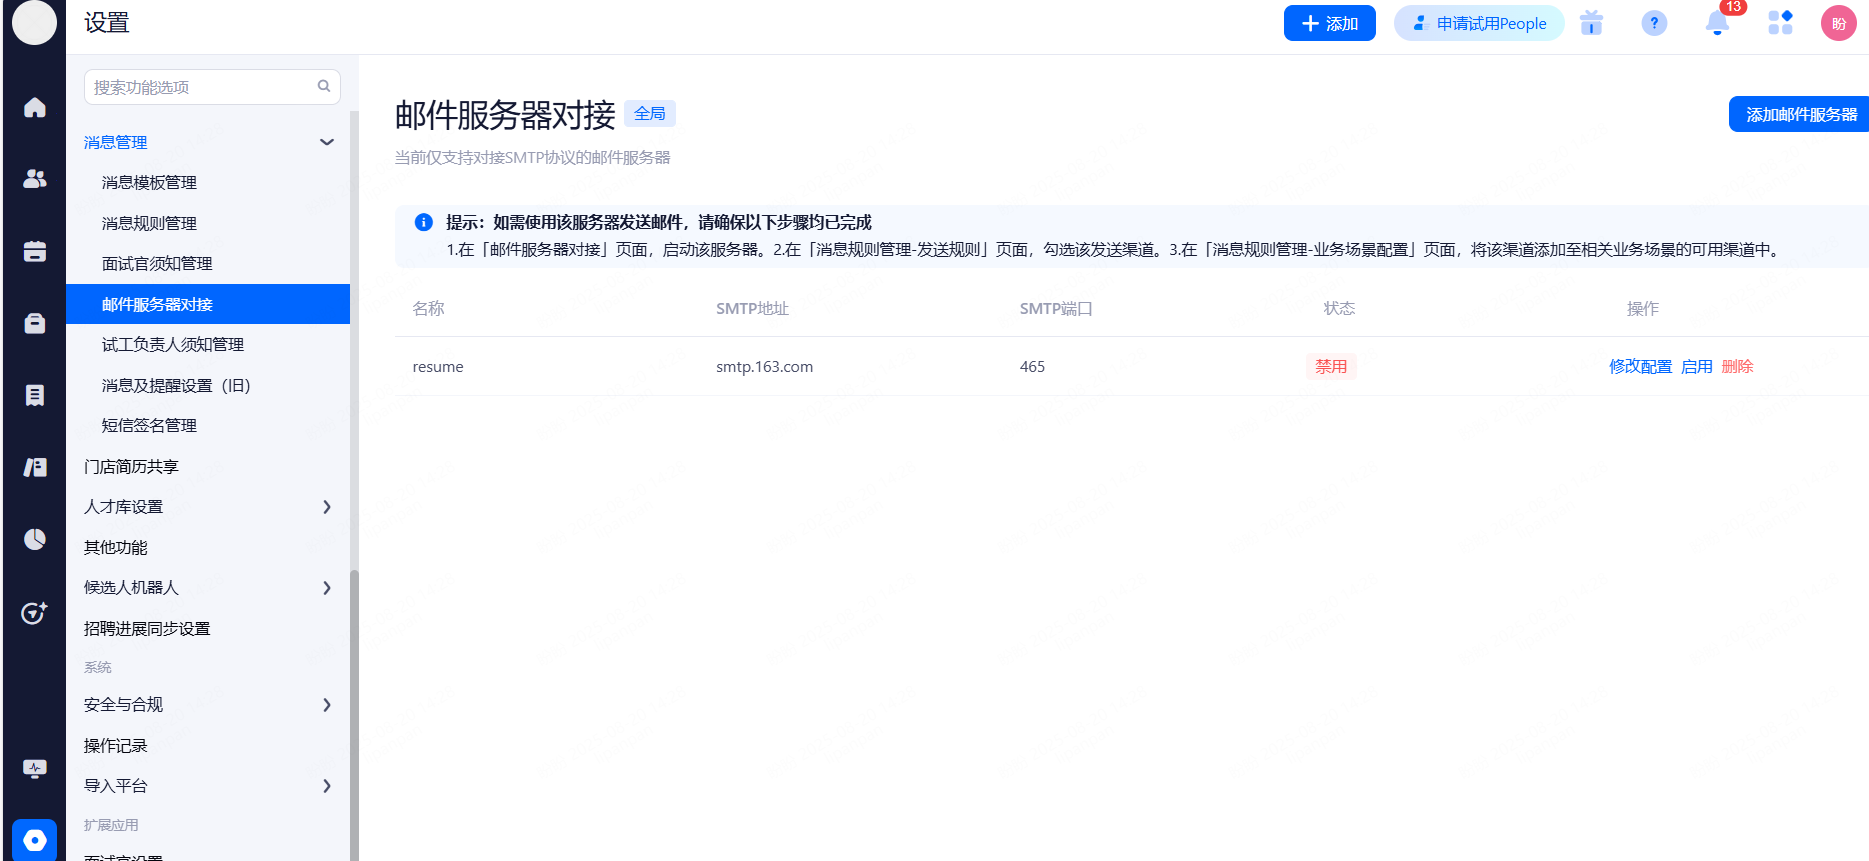
Task: Focus the 搜索功能选项 search field
Action: [x=200, y=87]
